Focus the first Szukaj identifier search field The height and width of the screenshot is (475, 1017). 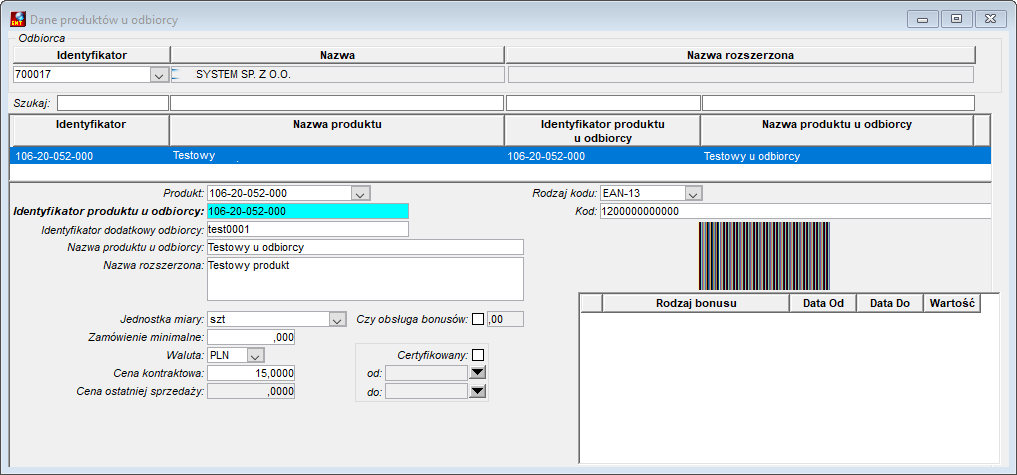pos(113,103)
